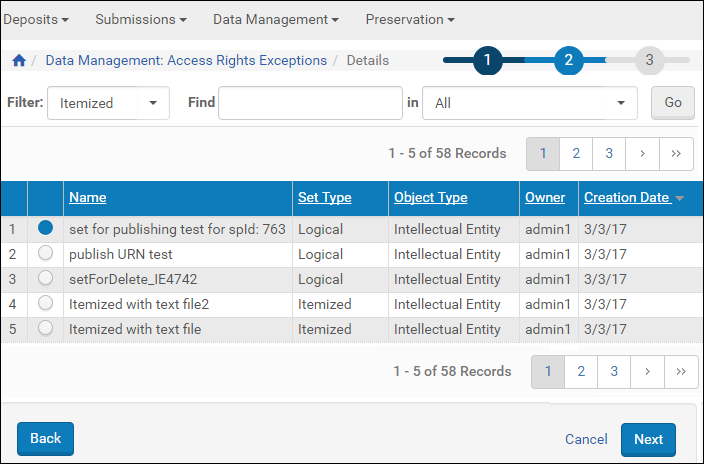
Task: Click the Creation Date sort arrow
Action: click(680, 198)
